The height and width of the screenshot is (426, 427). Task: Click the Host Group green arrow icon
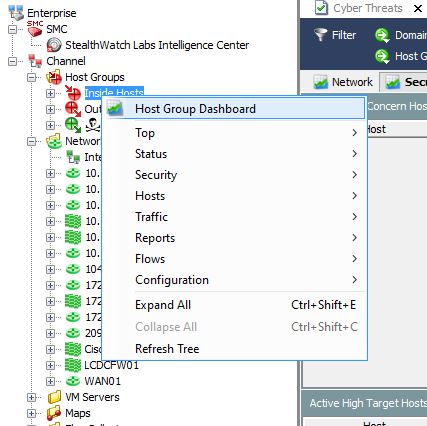(382, 56)
